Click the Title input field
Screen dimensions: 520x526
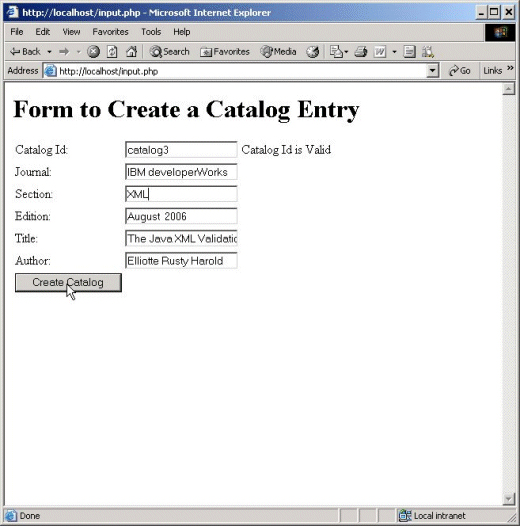[181, 238]
